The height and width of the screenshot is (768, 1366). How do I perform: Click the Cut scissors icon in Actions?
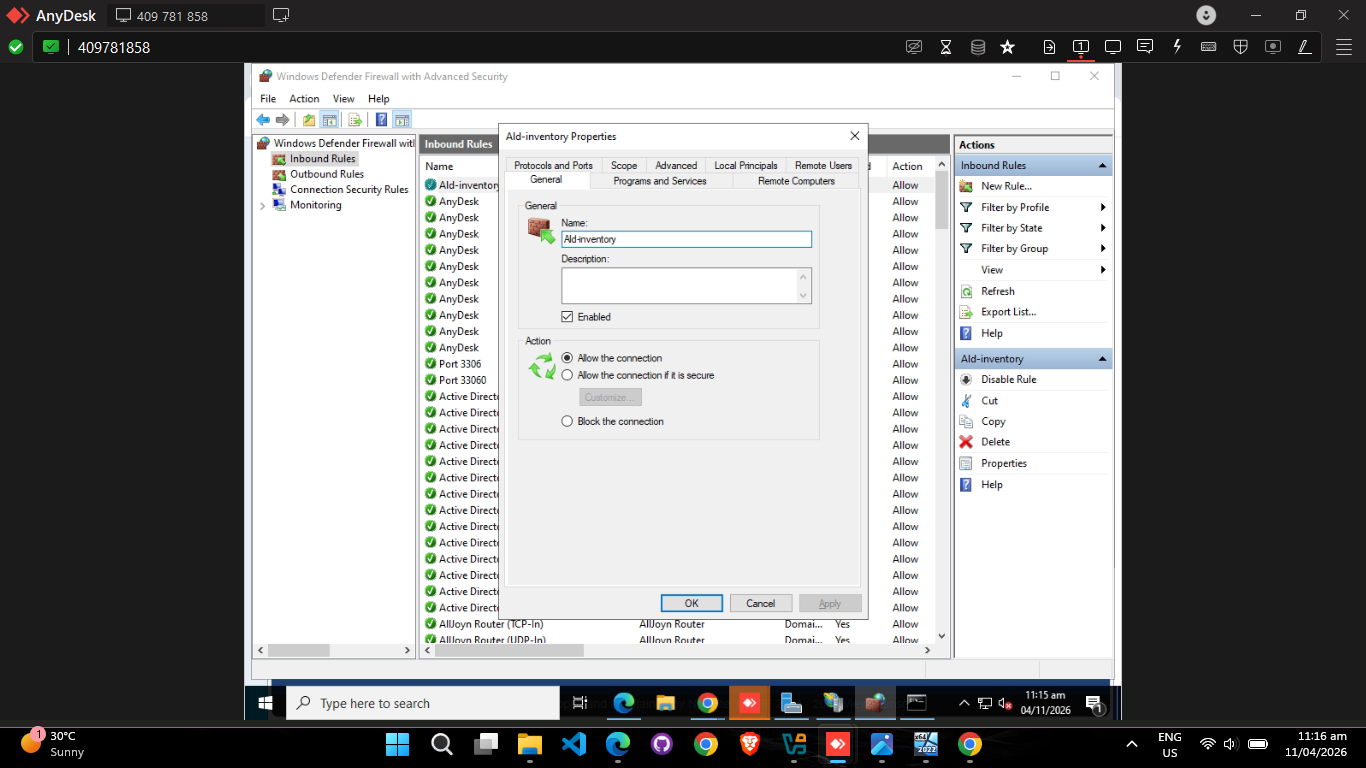[x=966, y=400]
